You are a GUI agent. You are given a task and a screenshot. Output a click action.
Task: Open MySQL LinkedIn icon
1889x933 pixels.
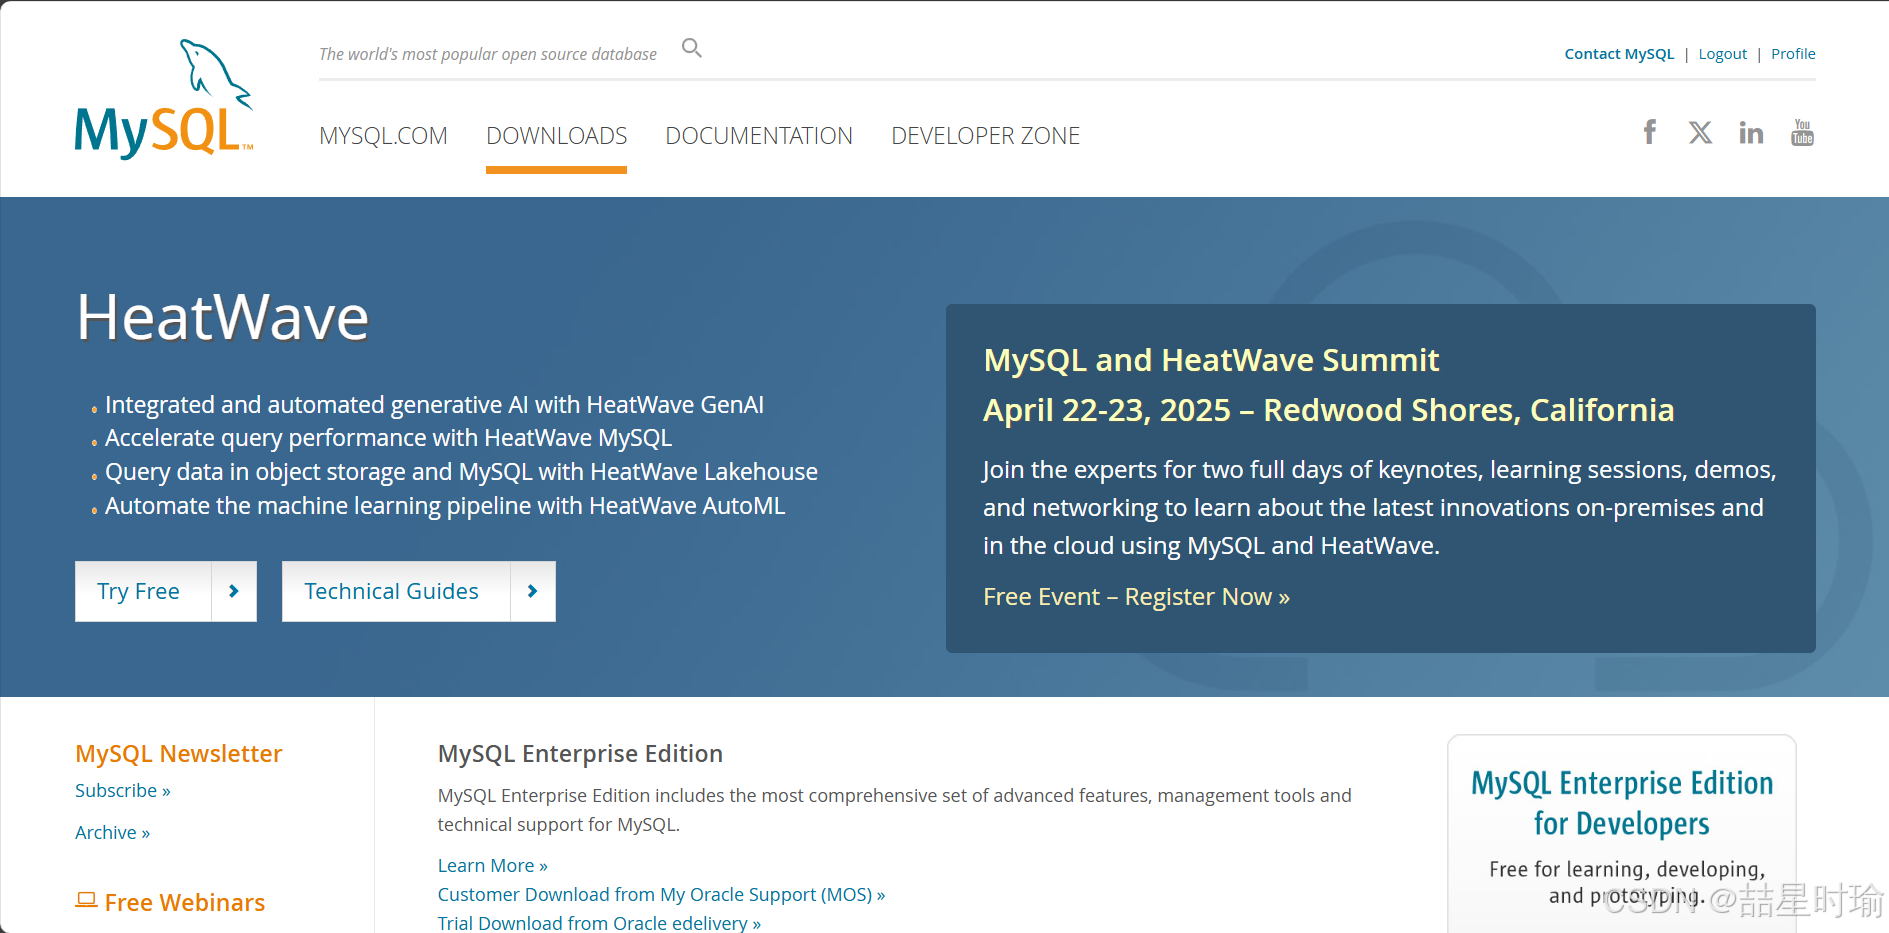tap(1751, 132)
